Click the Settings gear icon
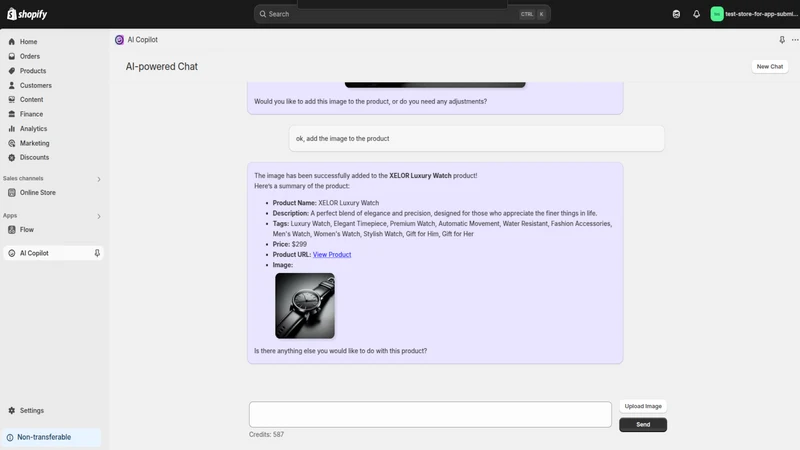 (12, 410)
